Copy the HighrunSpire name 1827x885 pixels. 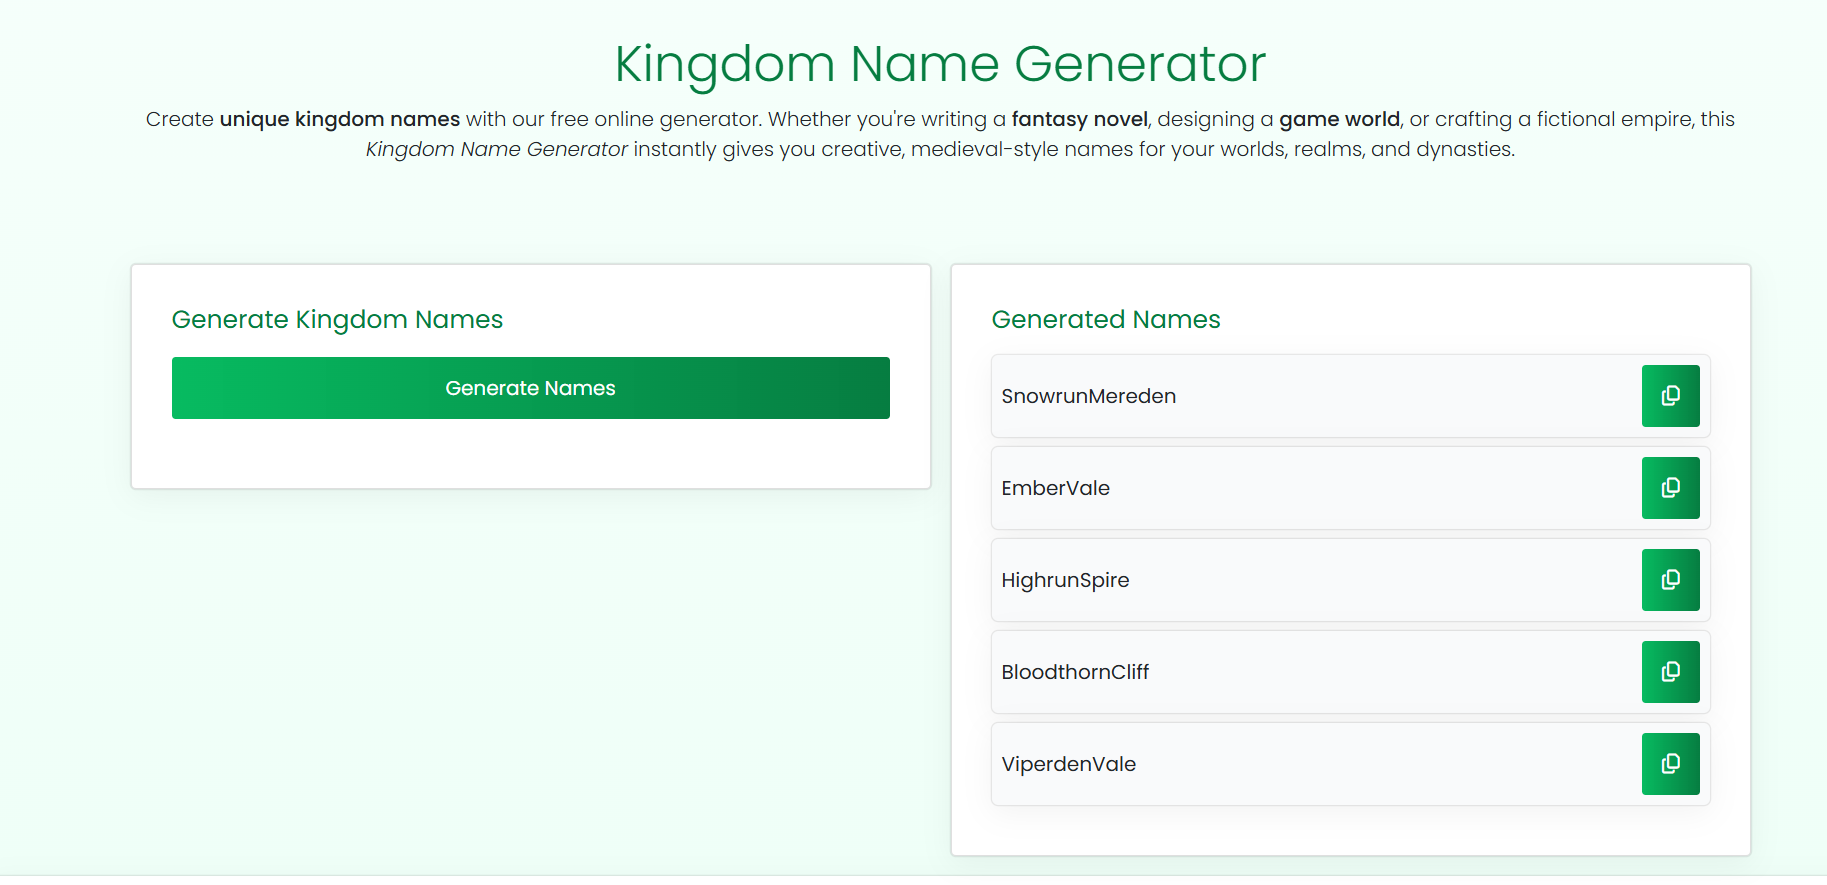pyautogui.click(x=1670, y=580)
